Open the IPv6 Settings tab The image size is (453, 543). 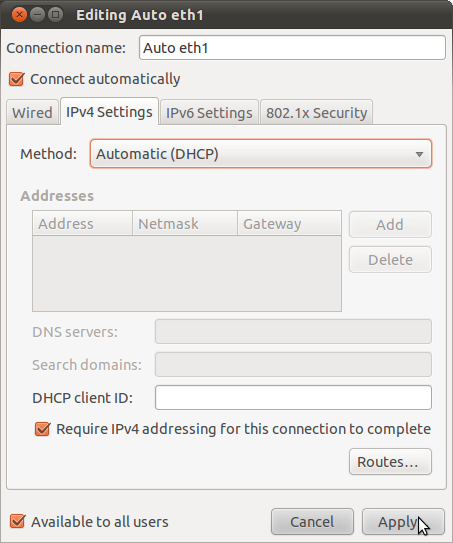click(x=209, y=113)
